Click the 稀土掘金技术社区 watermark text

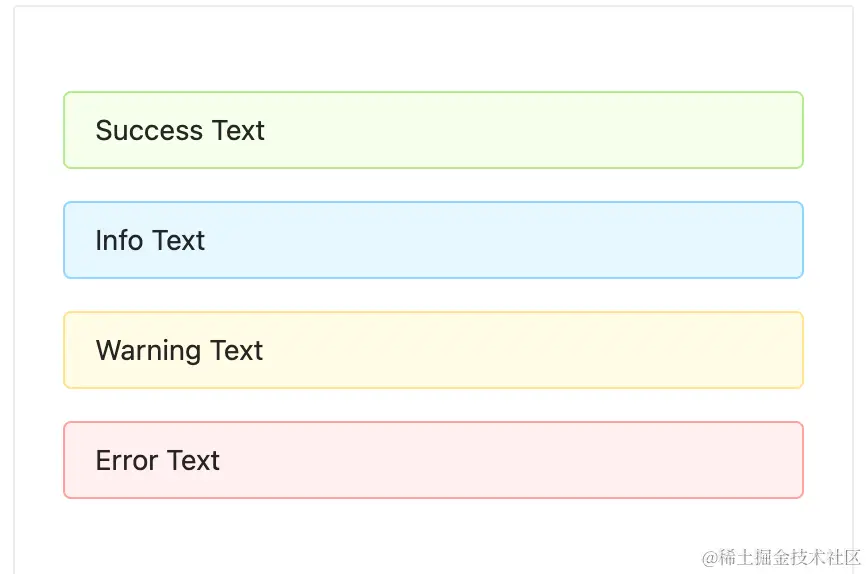coord(789,557)
